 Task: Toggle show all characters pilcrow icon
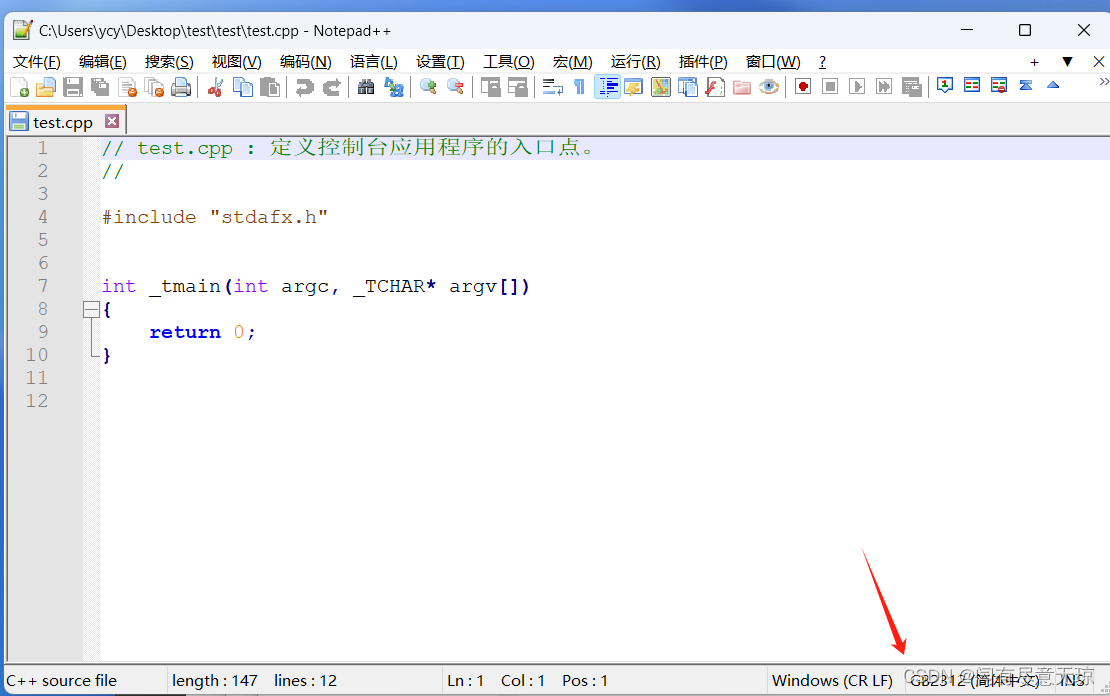(x=579, y=87)
